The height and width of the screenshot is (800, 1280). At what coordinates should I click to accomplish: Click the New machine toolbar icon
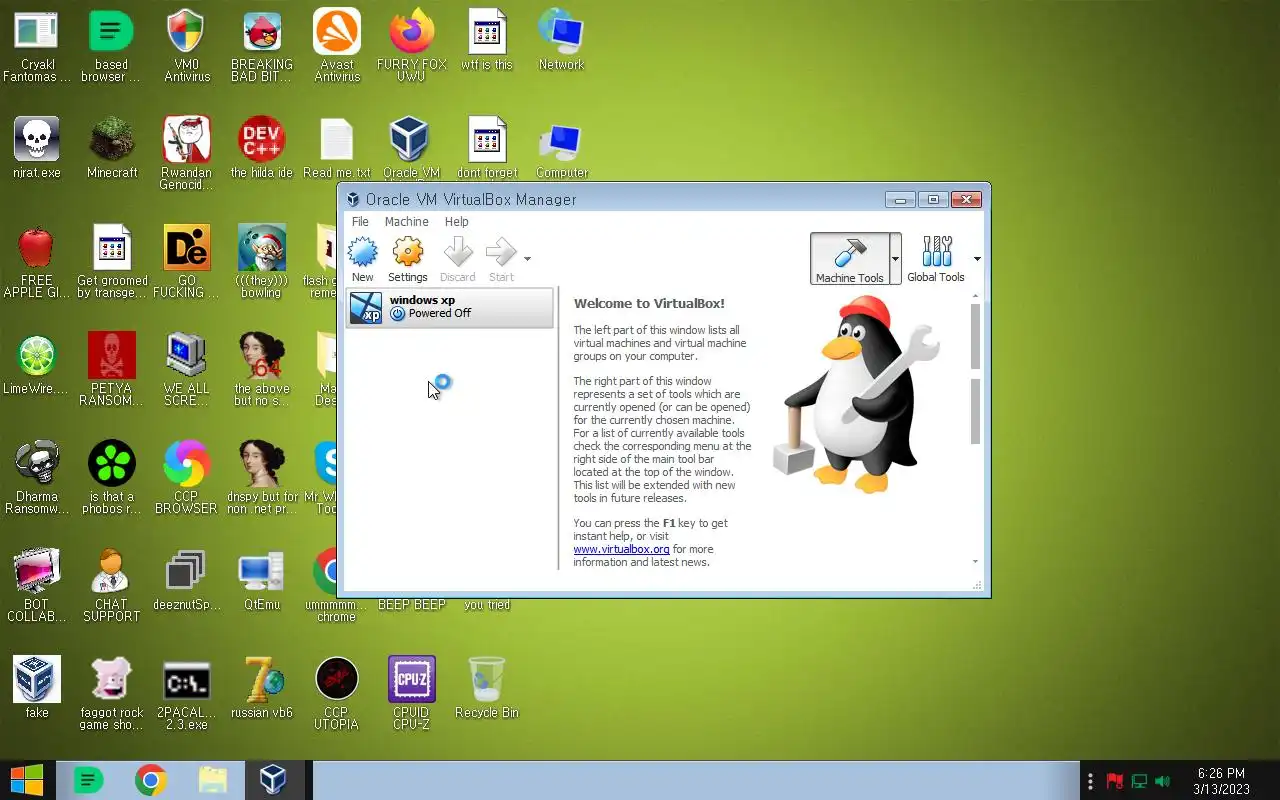point(362,252)
